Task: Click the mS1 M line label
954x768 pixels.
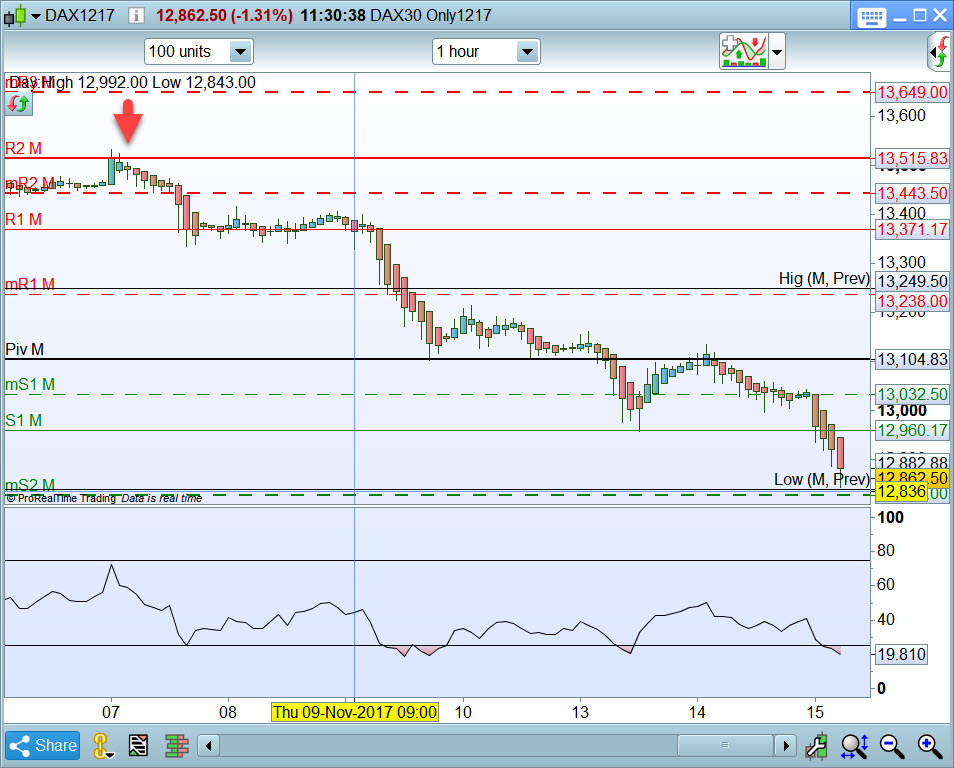Action: point(30,385)
